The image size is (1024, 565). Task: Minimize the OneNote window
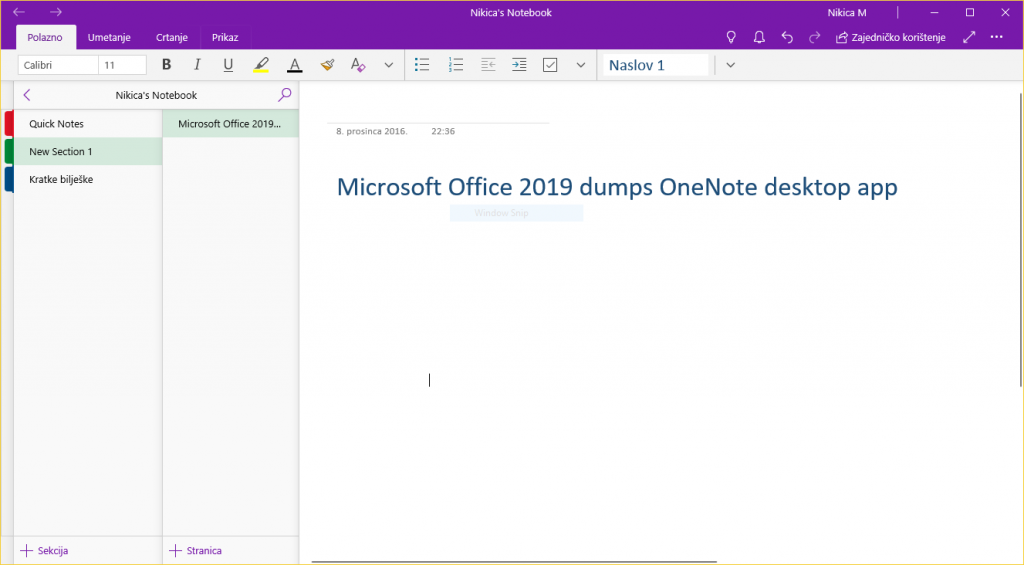pos(935,12)
